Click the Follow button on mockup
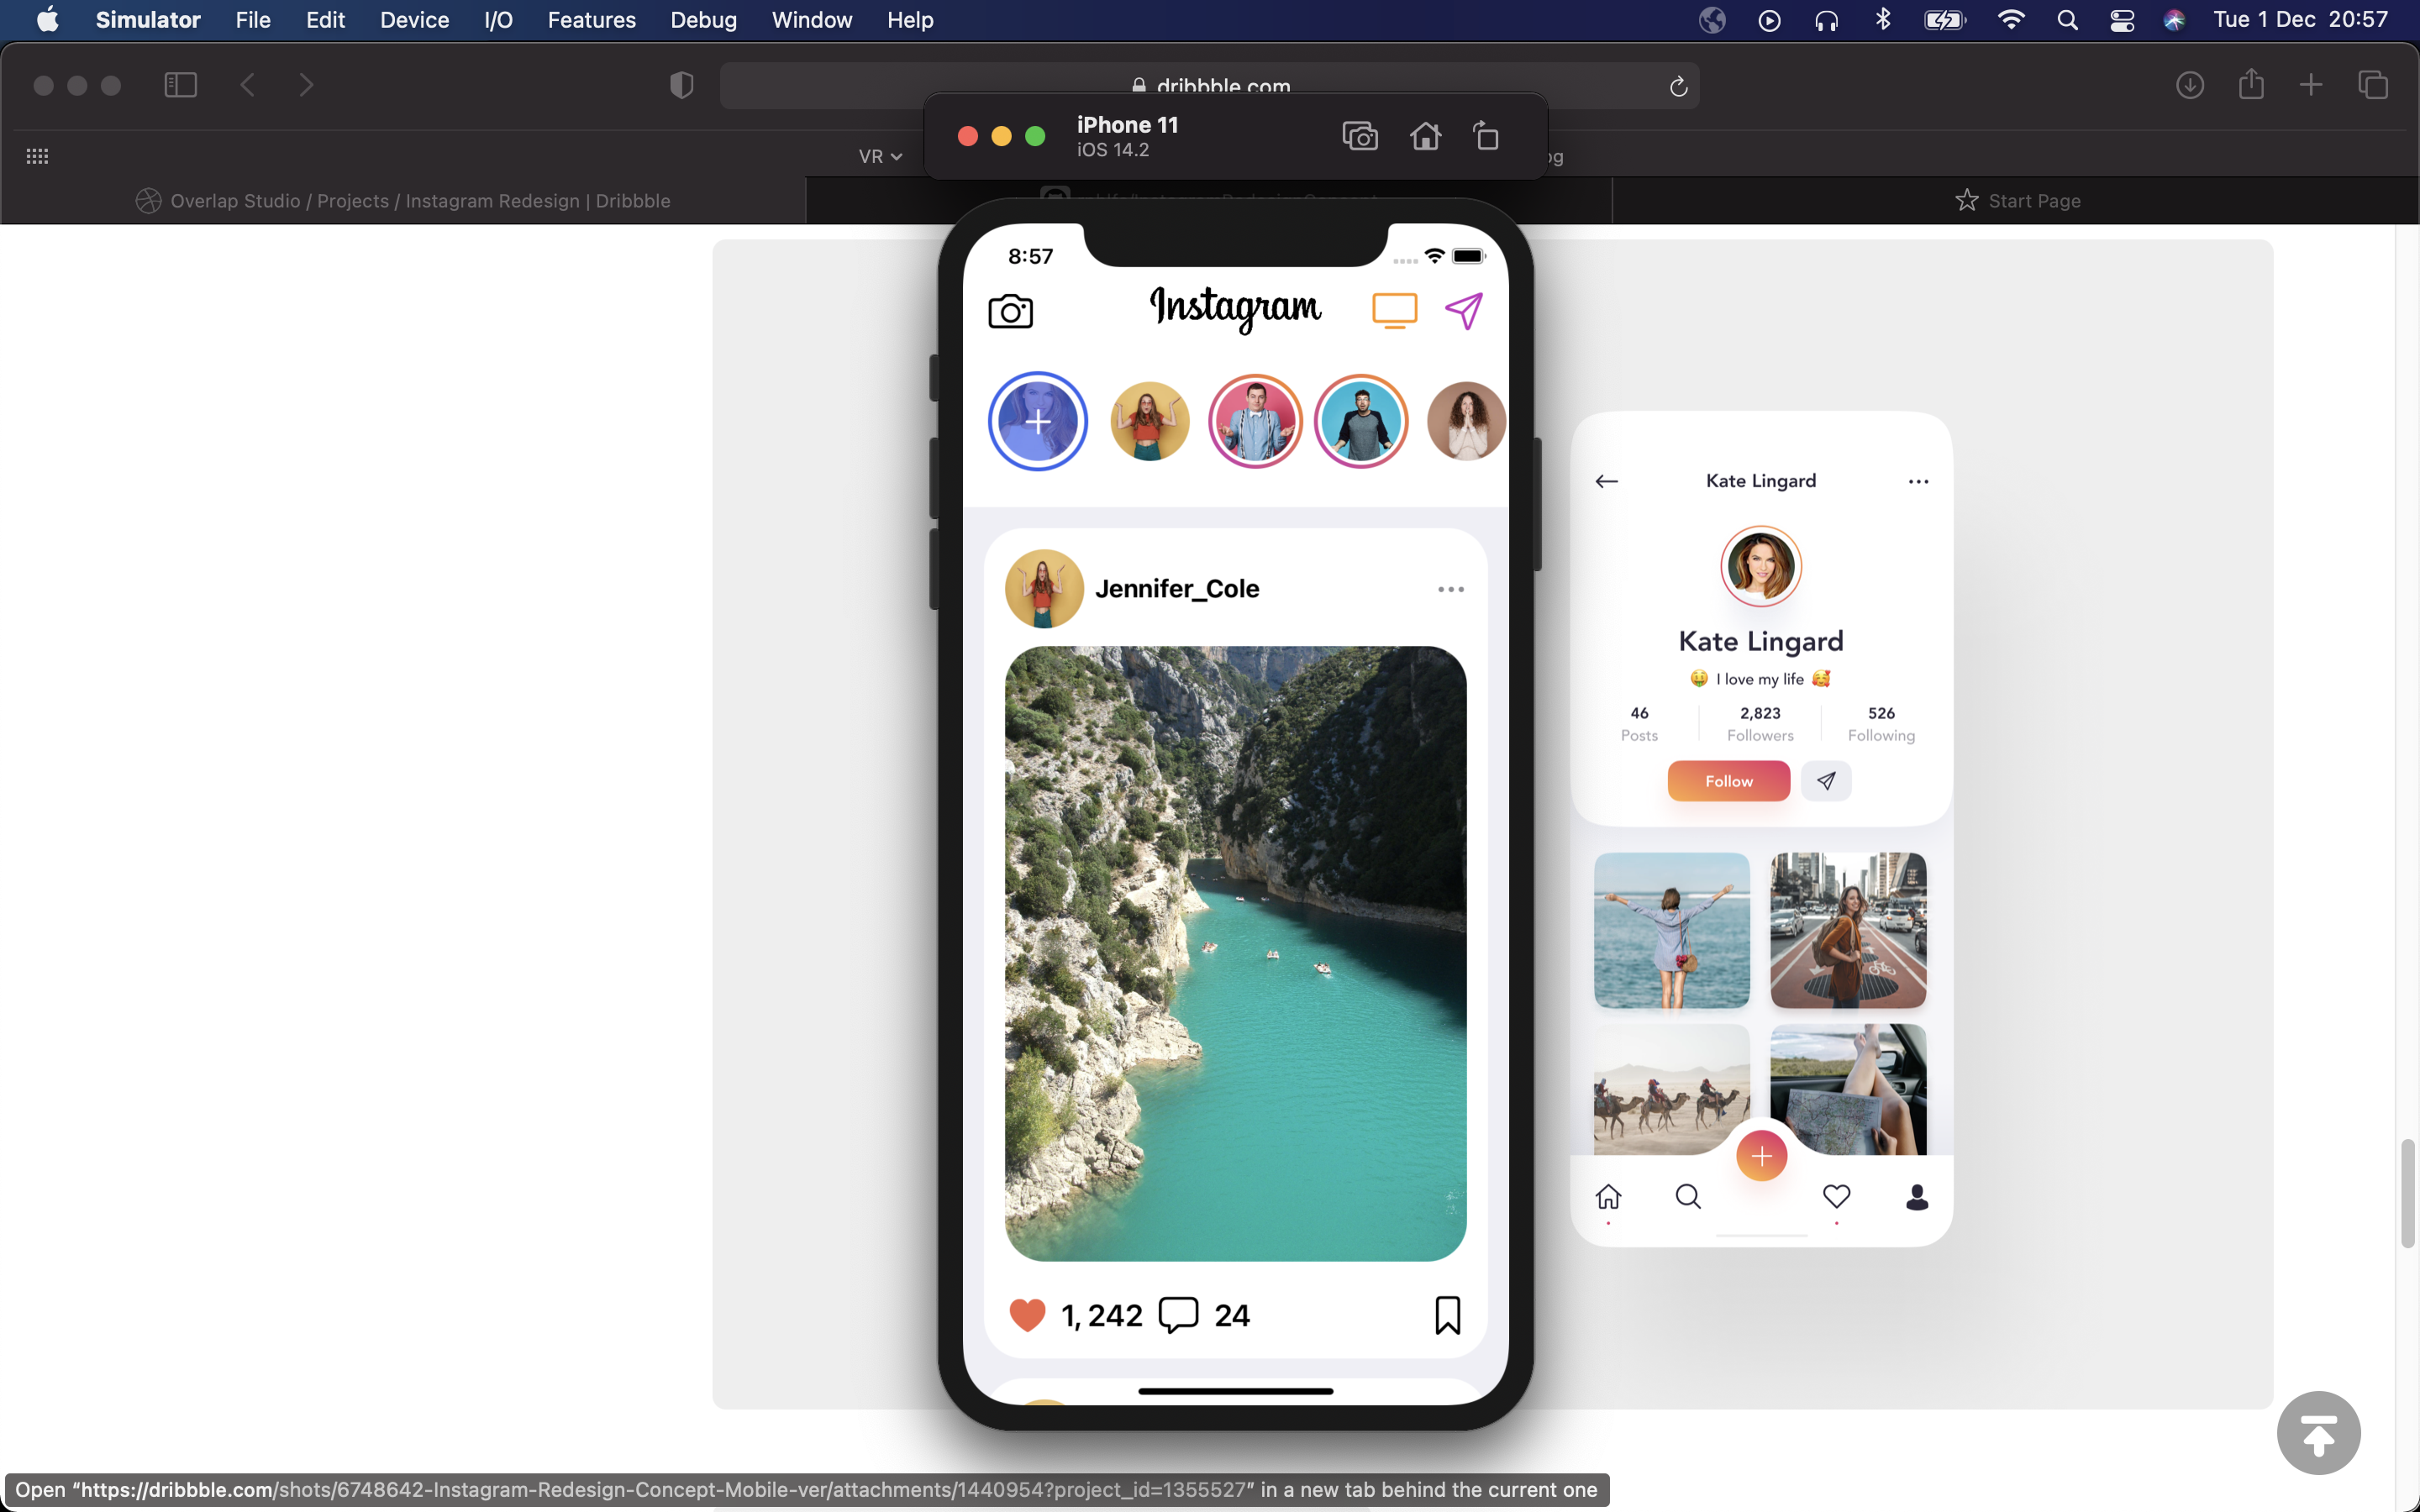The image size is (2420, 1512). point(1728,781)
